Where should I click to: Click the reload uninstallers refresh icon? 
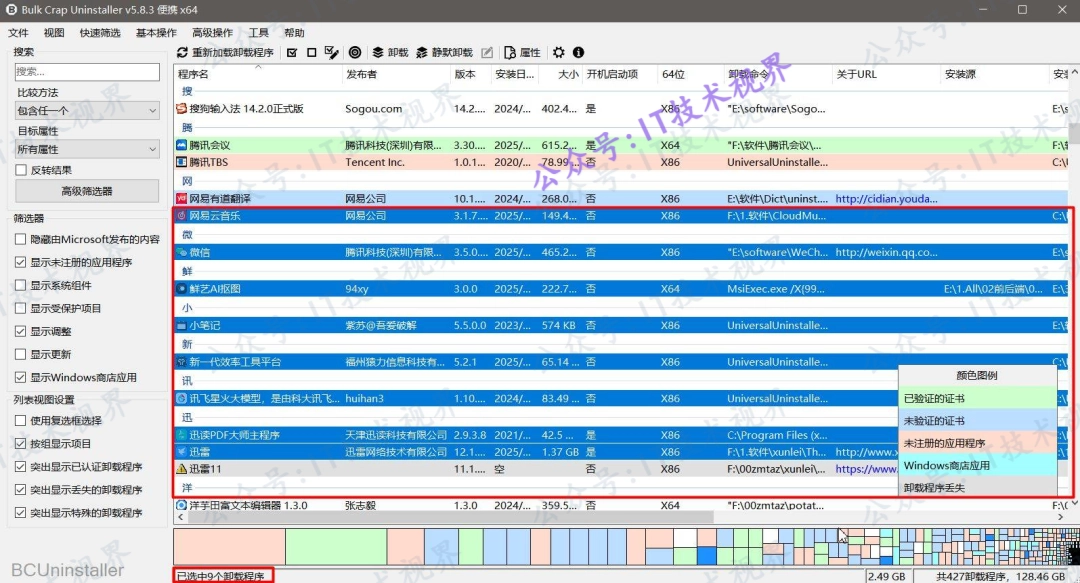(x=183, y=52)
